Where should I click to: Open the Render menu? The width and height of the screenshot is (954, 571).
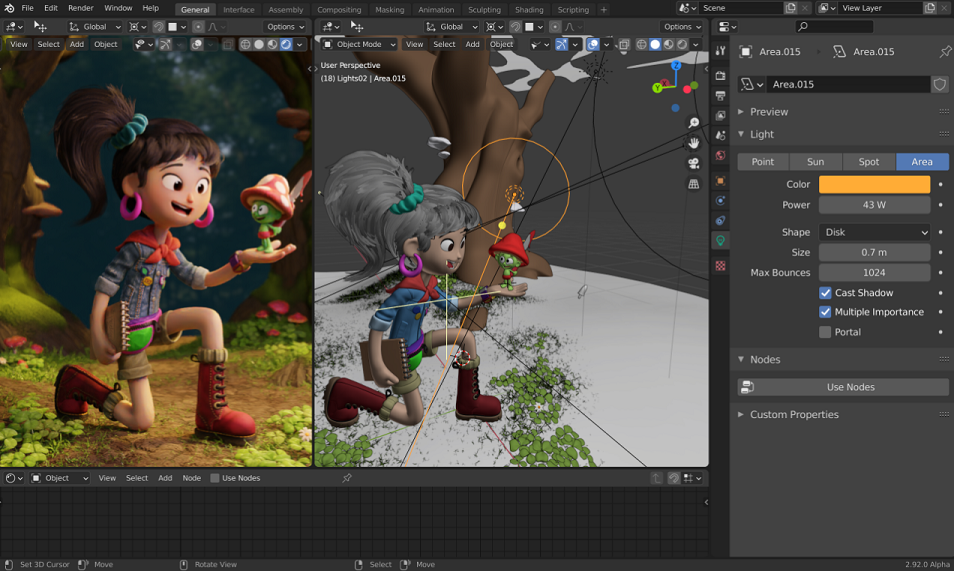(x=81, y=8)
